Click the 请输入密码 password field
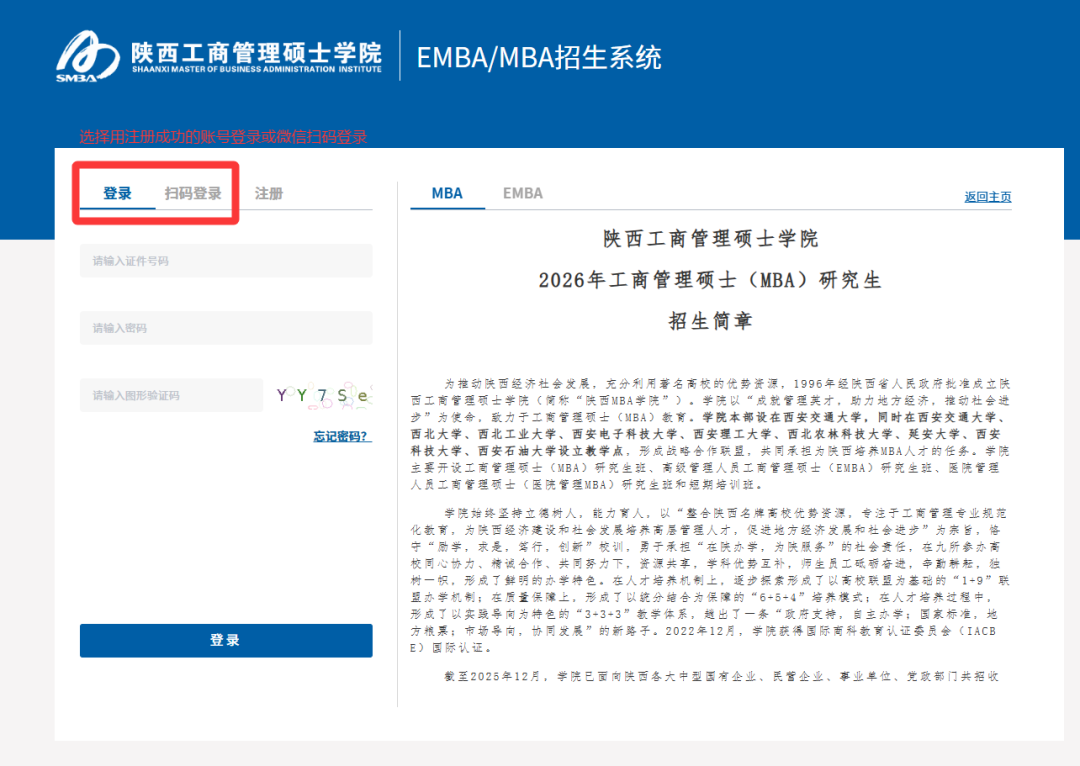Image resolution: width=1080 pixels, height=766 pixels. click(x=226, y=327)
